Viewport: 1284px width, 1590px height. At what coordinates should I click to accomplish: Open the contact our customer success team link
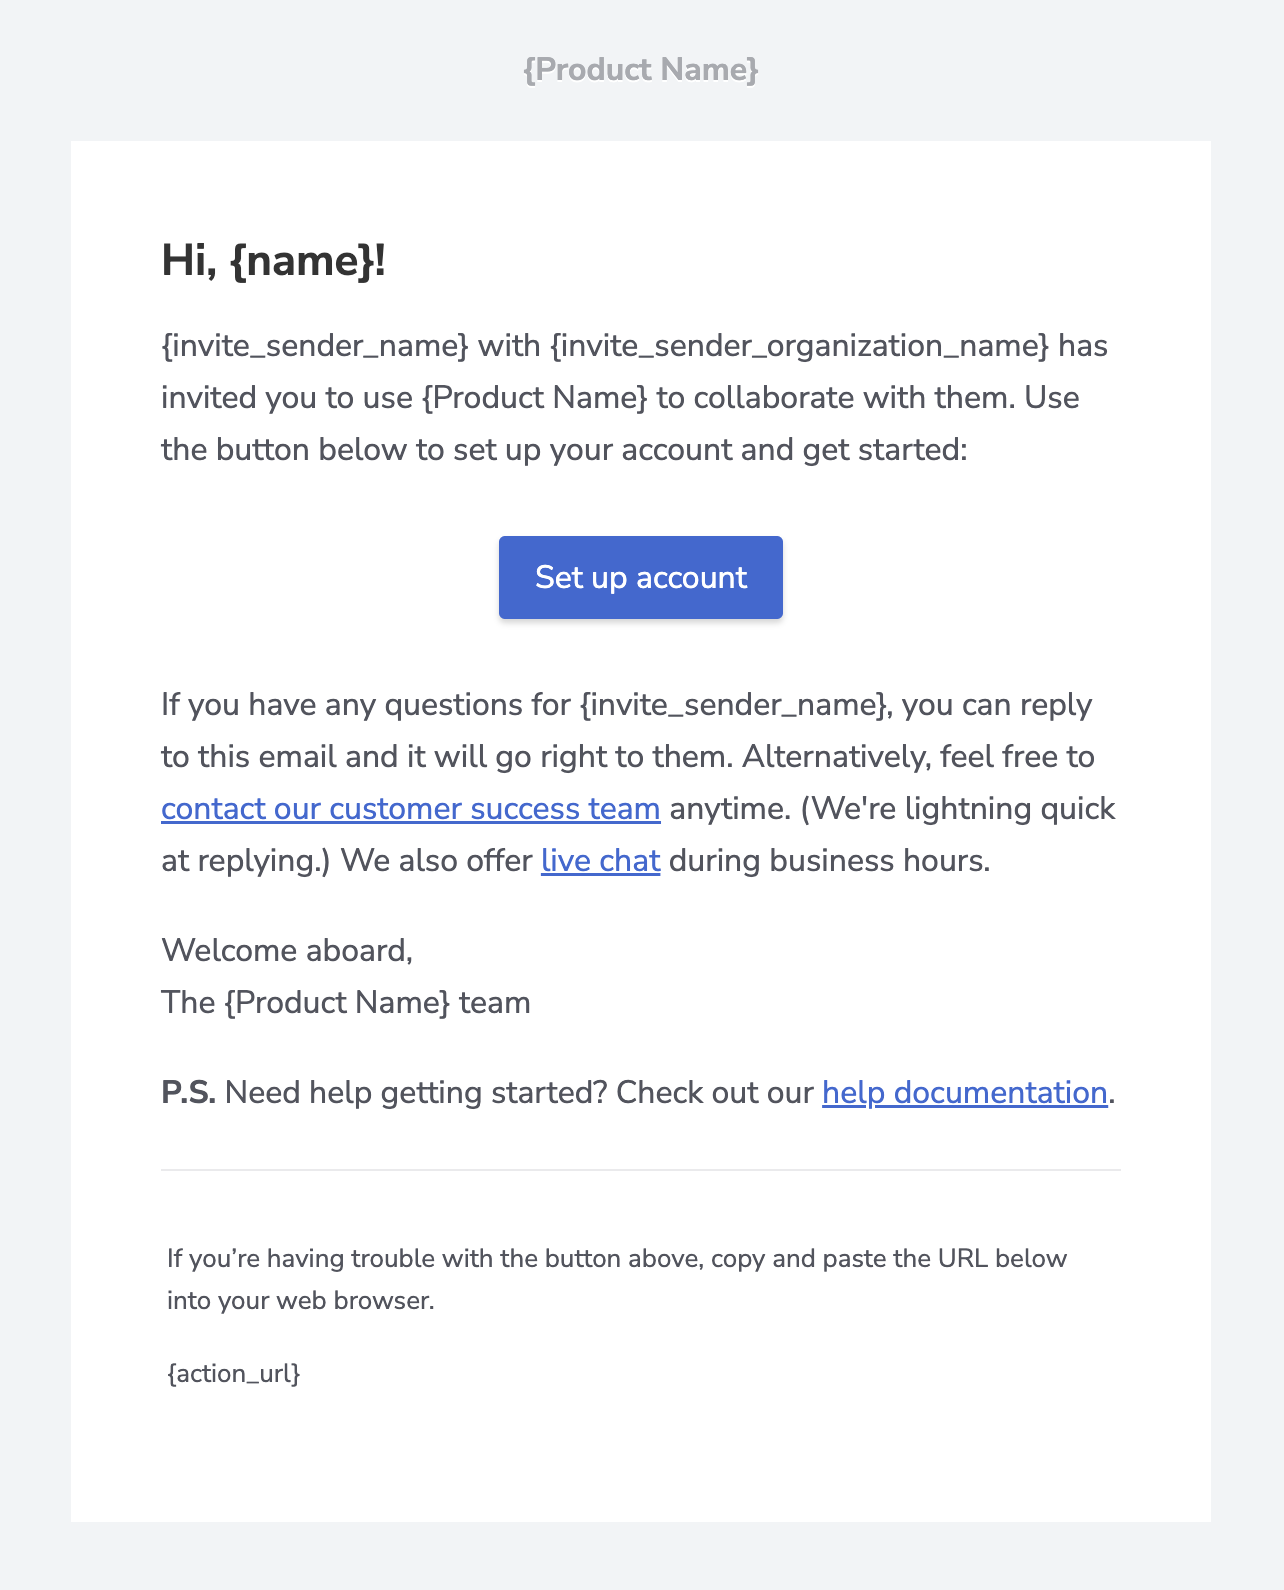(x=410, y=808)
